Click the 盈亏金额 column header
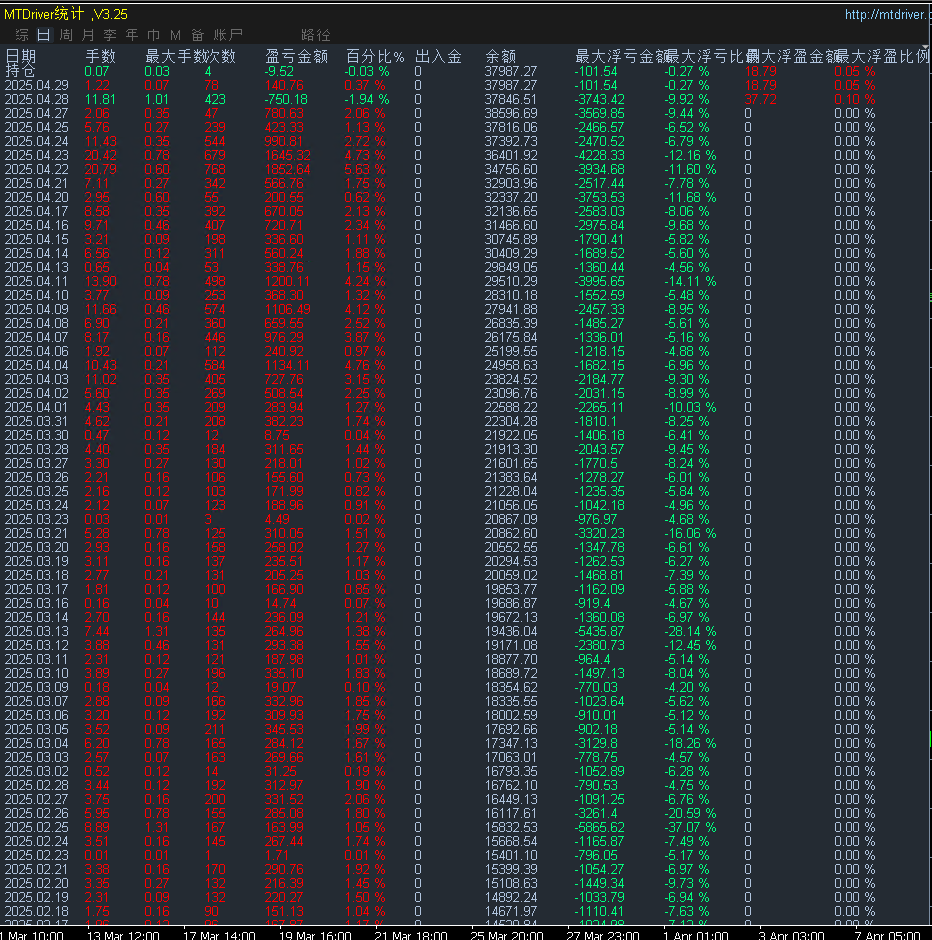Image resolution: width=932 pixels, height=940 pixels. [296, 57]
